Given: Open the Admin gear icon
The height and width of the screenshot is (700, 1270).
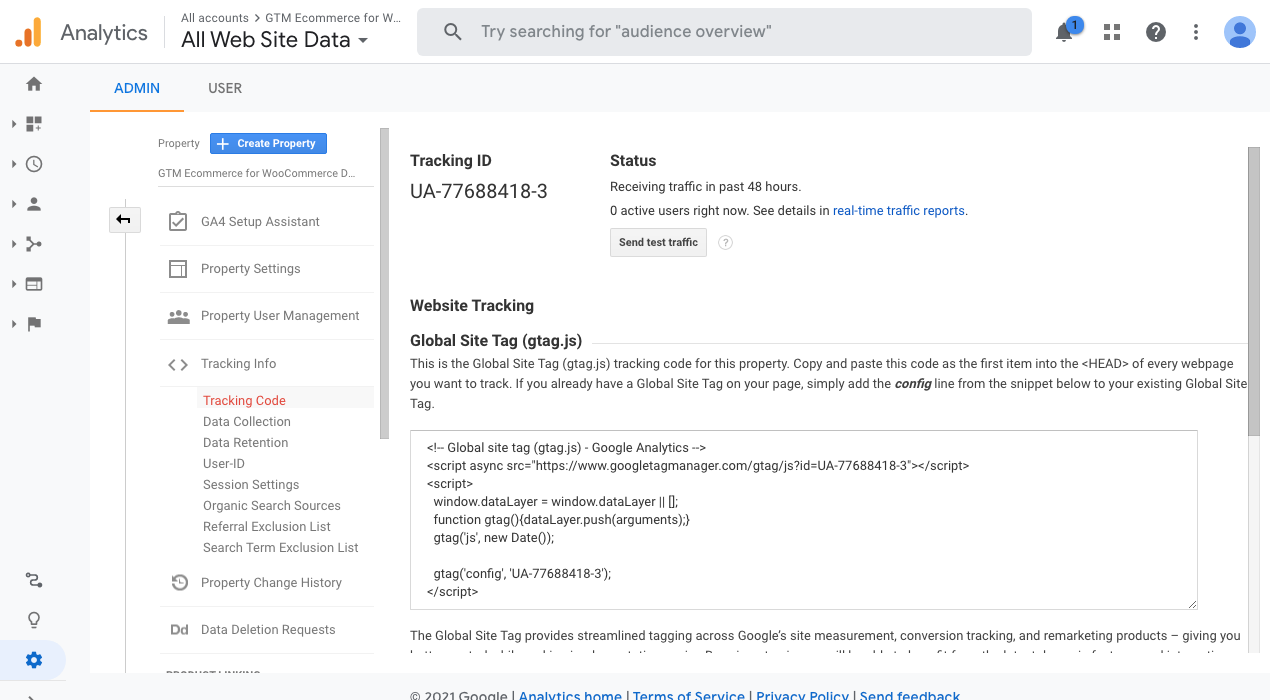Looking at the screenshot, I should 34,660.
